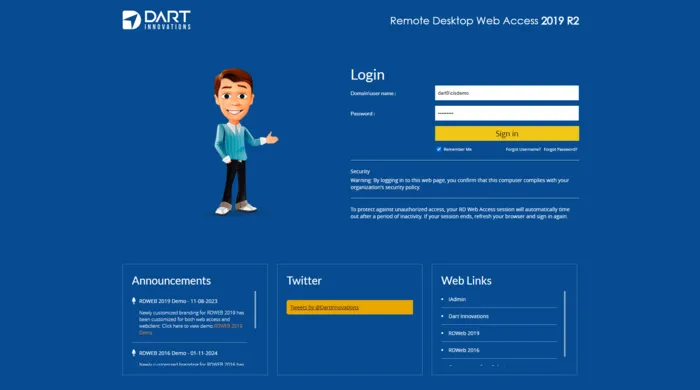Focus the Domain\user name field
This screenshot has width=700, height=390.
click(x=507, y=93)
